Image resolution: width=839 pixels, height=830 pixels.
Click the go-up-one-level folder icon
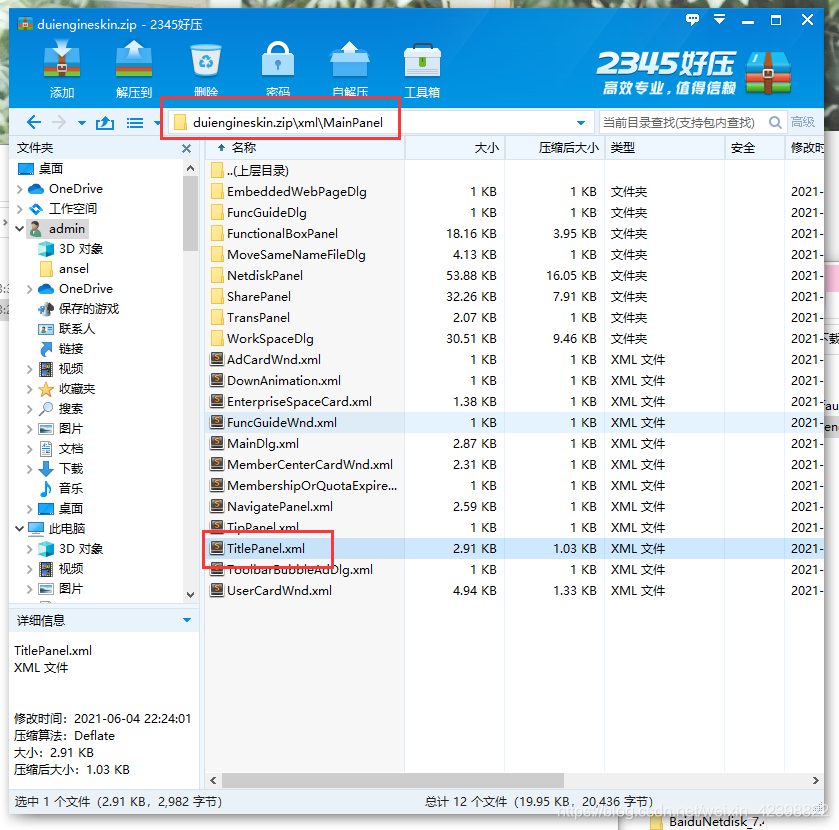click(105, 123)
